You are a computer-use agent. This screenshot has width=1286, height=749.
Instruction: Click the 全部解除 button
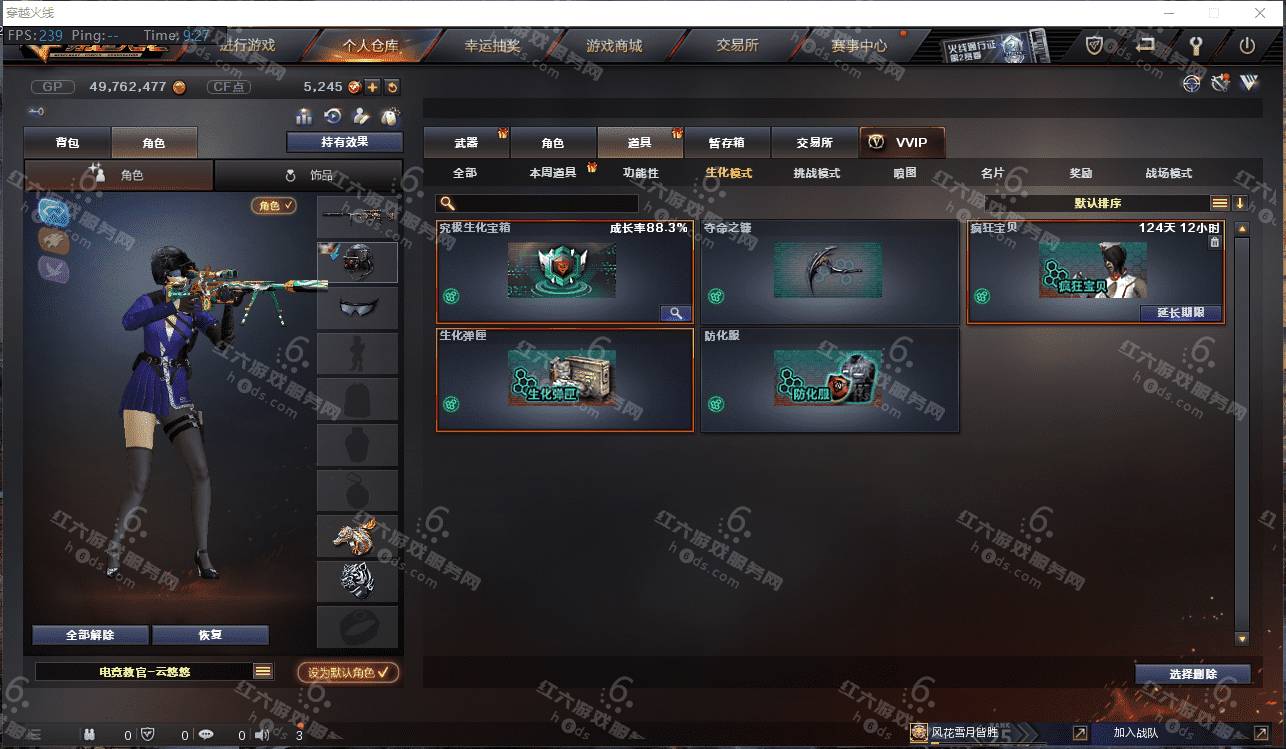(90, 635)
